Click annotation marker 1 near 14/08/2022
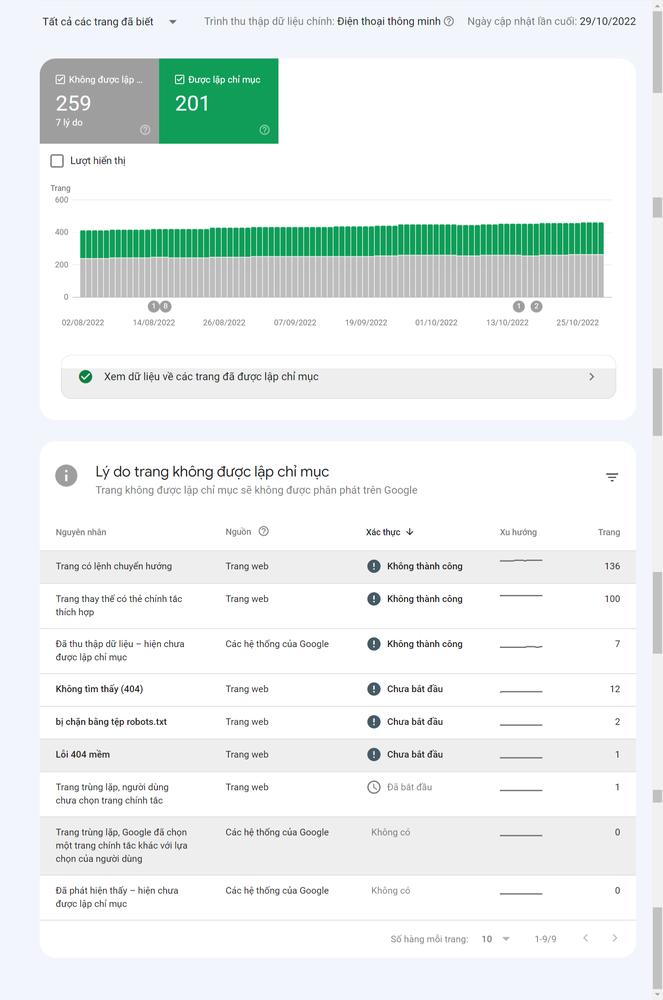 click(x=153, y=306)
